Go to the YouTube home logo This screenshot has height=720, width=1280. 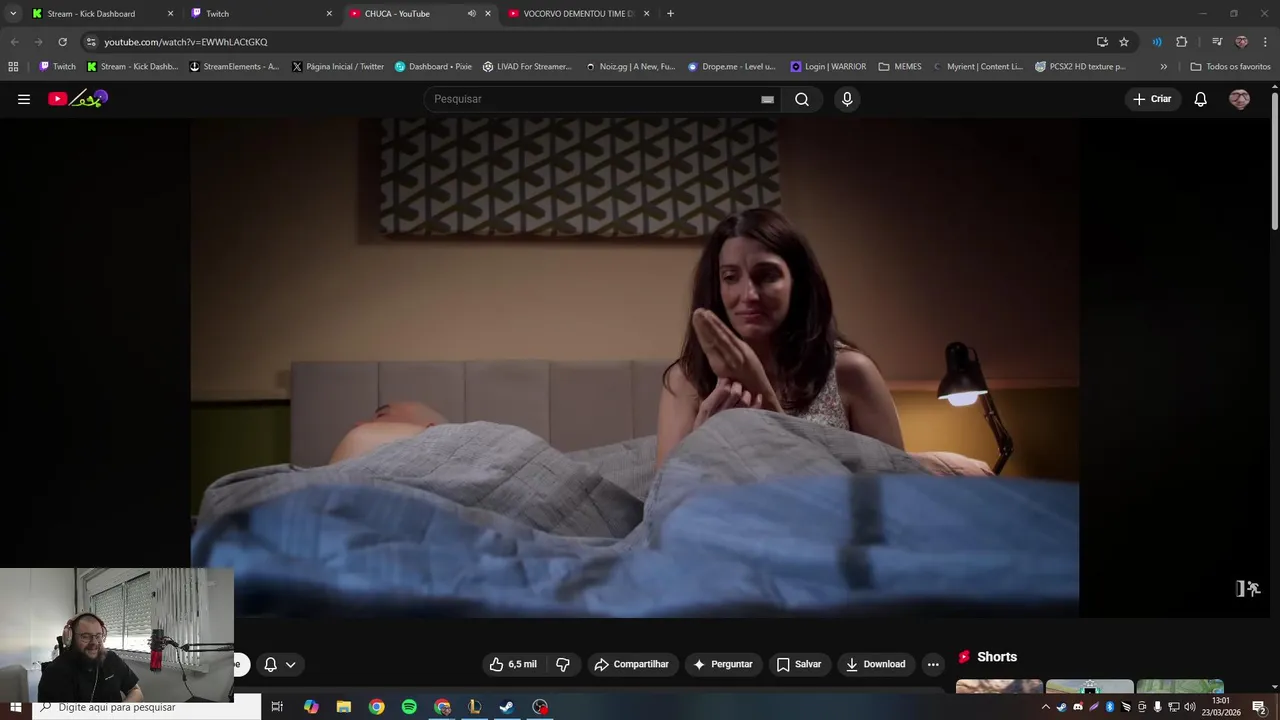(78, 98)
